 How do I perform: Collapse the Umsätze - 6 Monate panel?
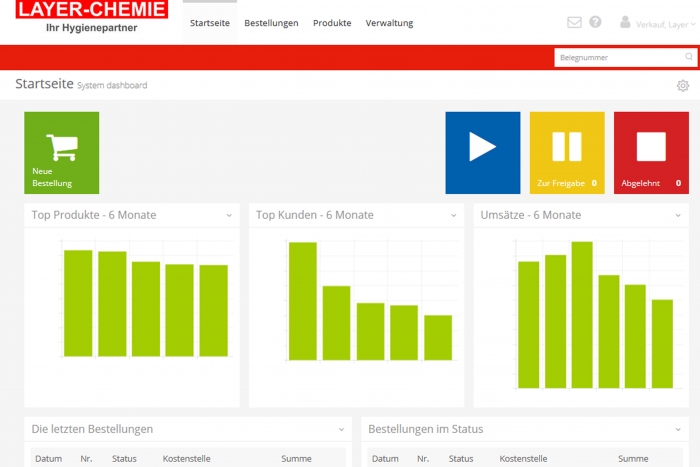tap(678, 215)
